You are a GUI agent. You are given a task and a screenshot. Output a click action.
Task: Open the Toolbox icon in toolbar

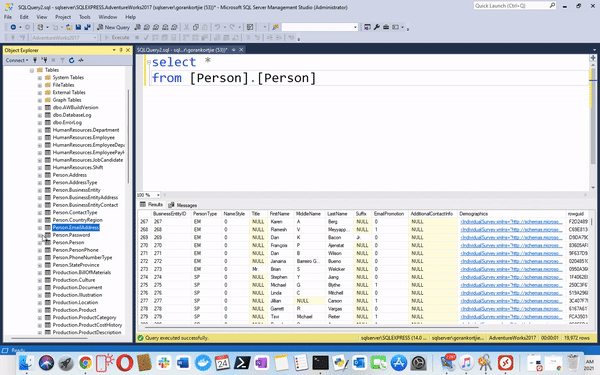pyautogui.click(x=386, y=27)
